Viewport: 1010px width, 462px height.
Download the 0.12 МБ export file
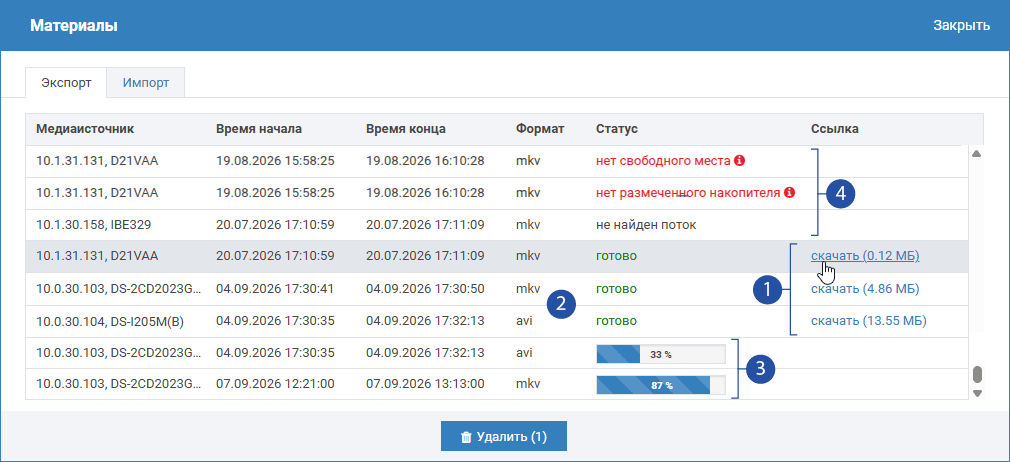(x=865, y=256)
